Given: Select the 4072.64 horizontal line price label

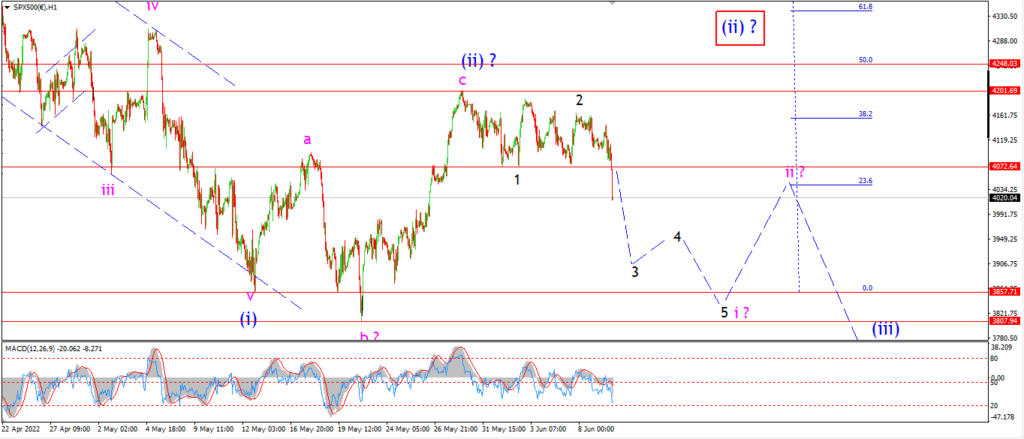Looking at the screenshot, I should tap(1004, 167).
